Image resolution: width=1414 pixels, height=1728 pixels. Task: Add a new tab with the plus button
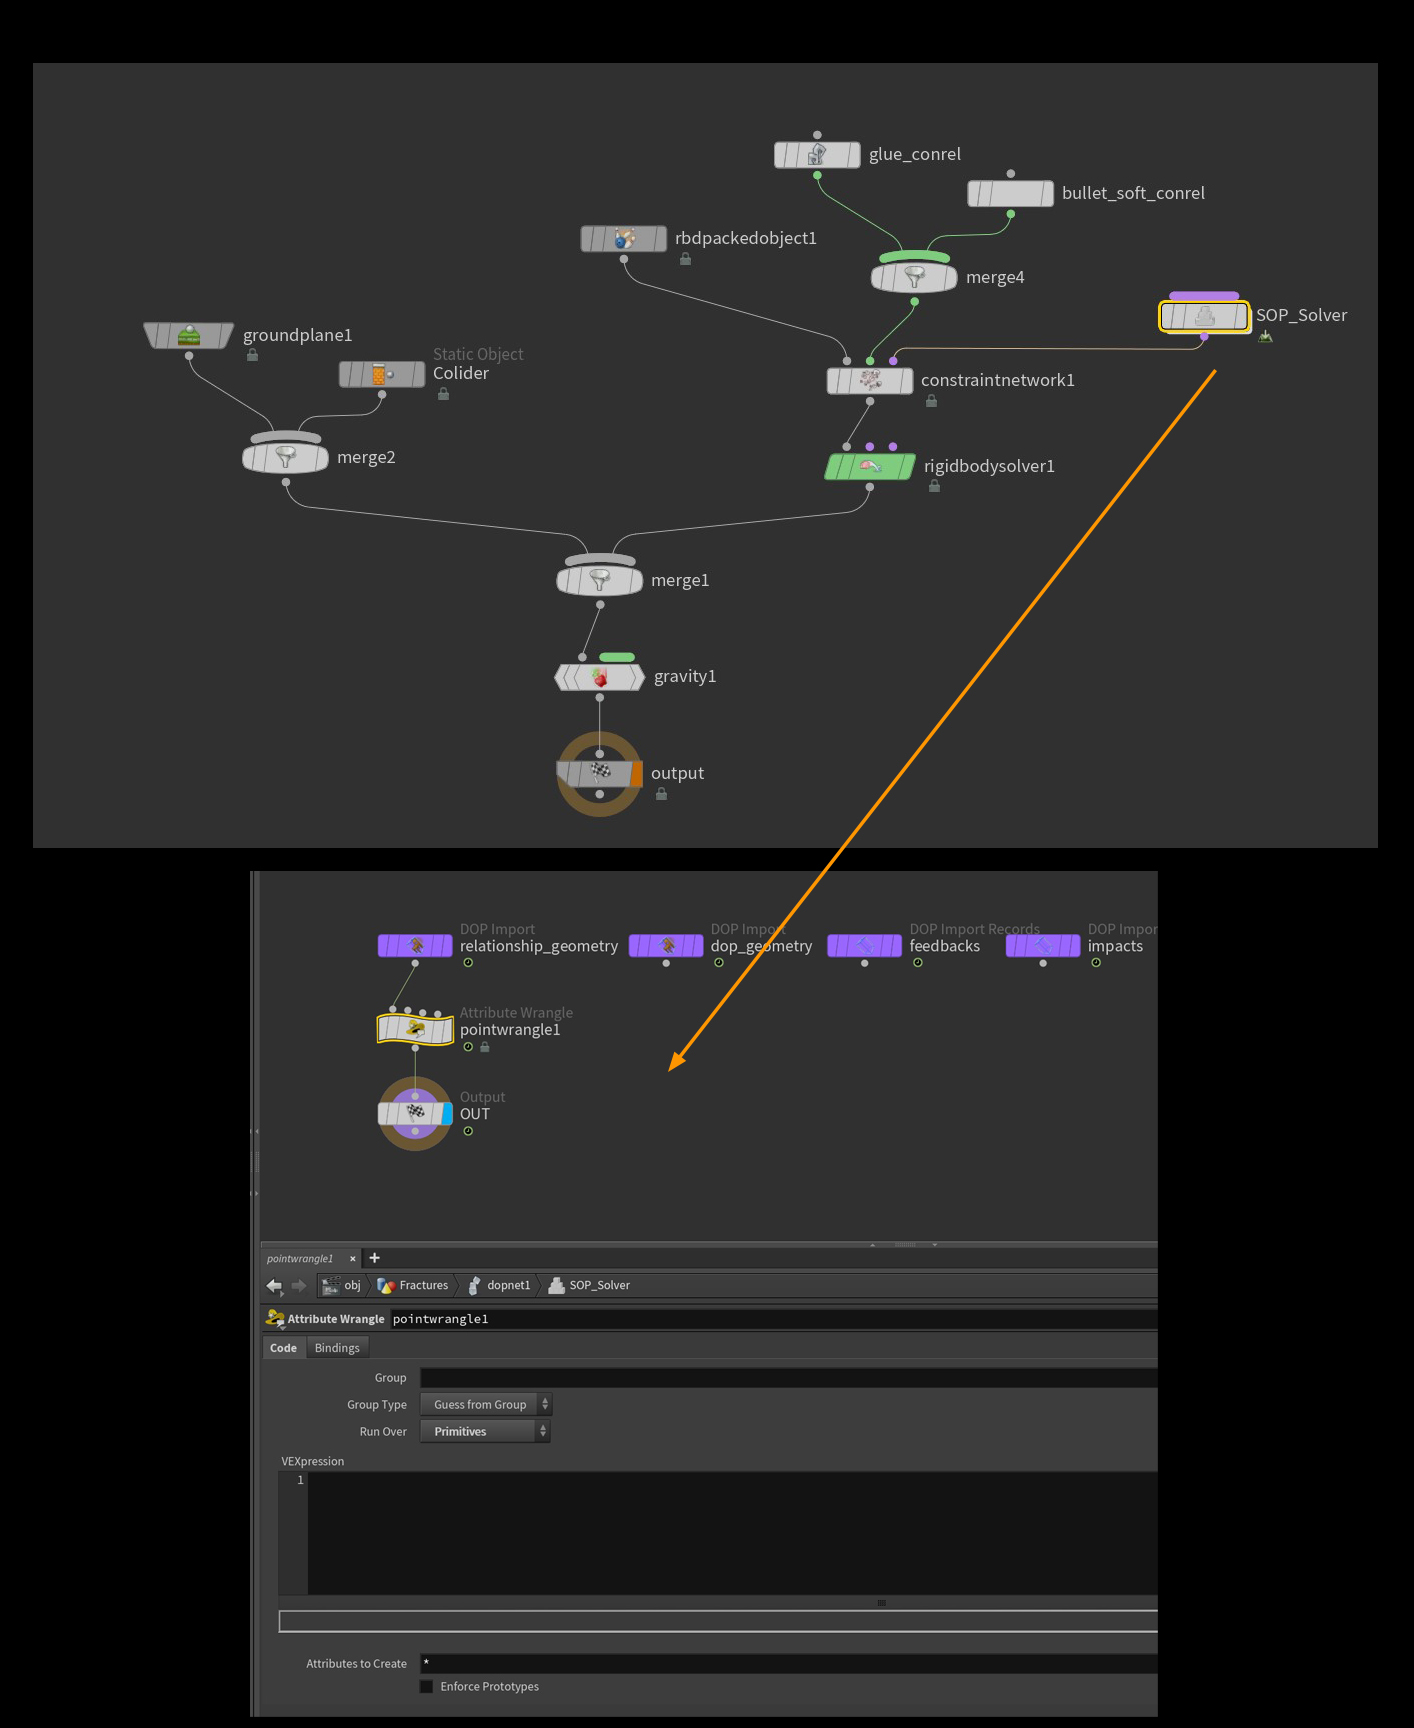pyautogui.click(x=375, y=1258)
